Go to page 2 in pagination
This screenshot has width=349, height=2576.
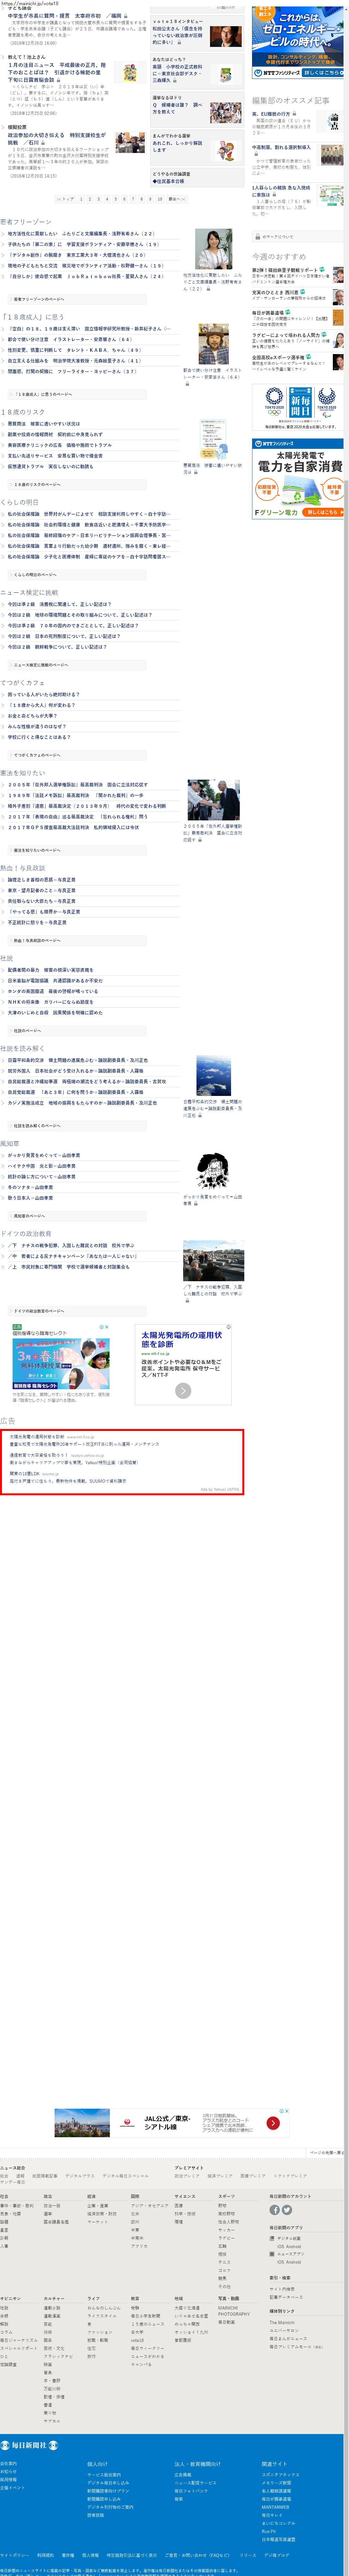90,199
